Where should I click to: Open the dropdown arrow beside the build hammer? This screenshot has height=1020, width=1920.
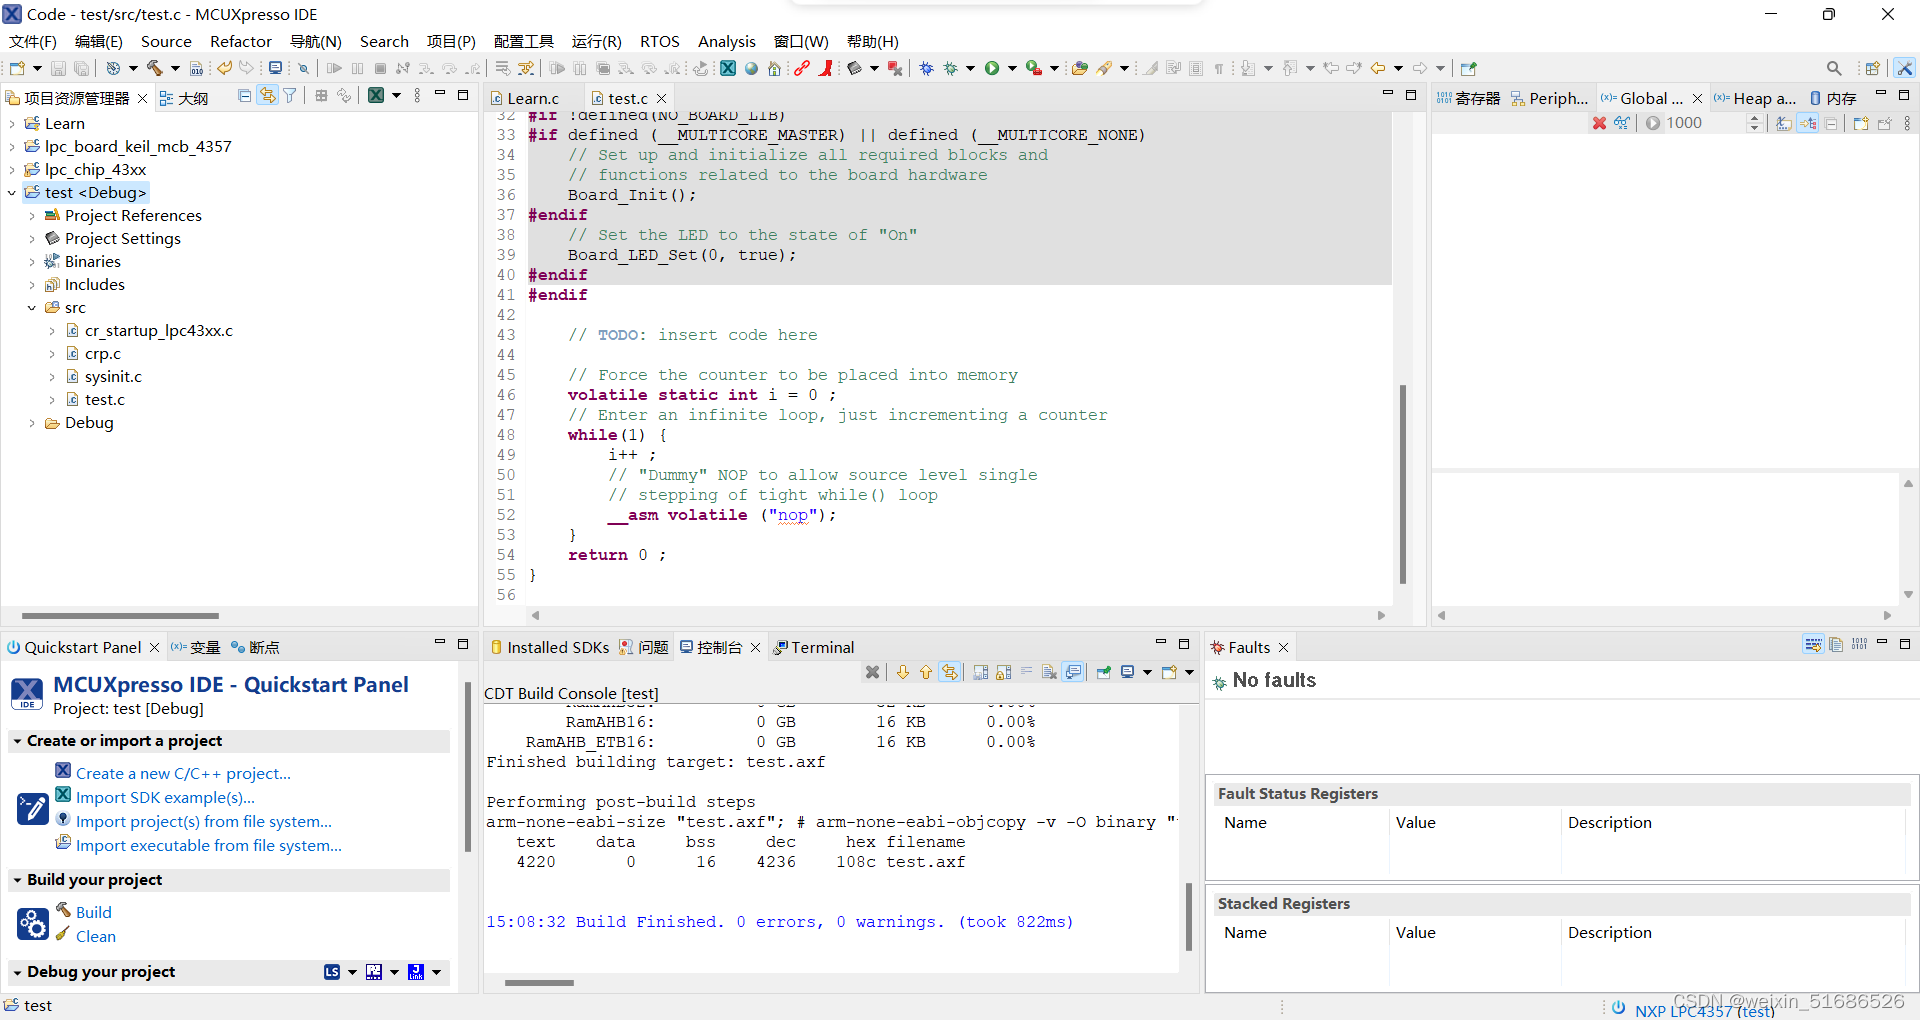tap(175, 68)
